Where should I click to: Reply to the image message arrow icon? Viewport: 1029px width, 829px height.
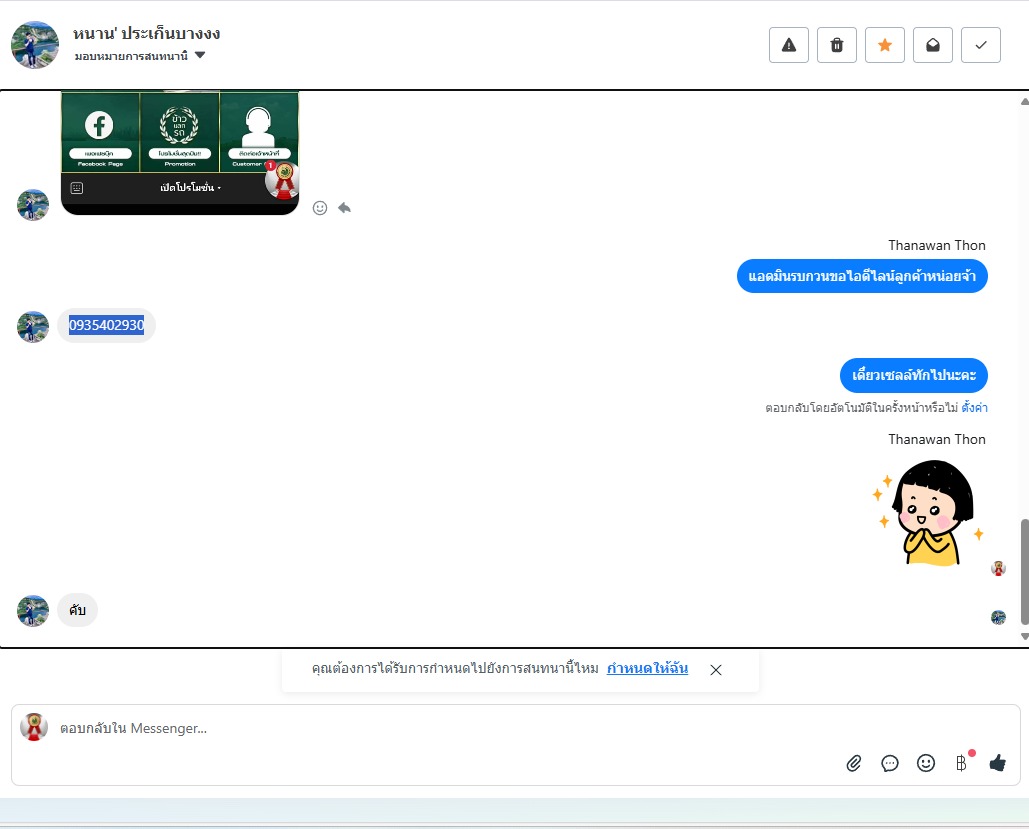pos(345,208)
